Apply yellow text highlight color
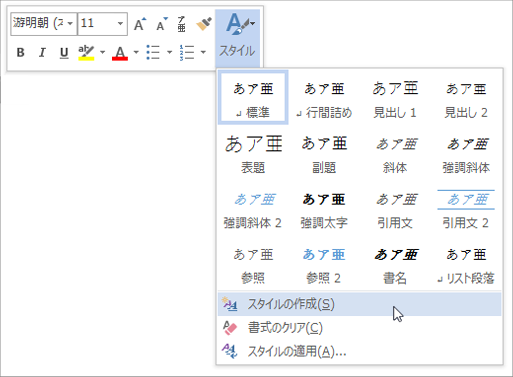 tap(86, 52)
